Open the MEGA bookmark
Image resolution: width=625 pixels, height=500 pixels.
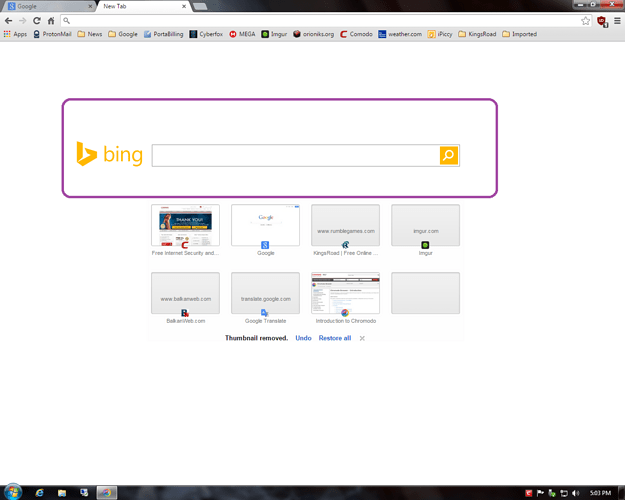242,34
